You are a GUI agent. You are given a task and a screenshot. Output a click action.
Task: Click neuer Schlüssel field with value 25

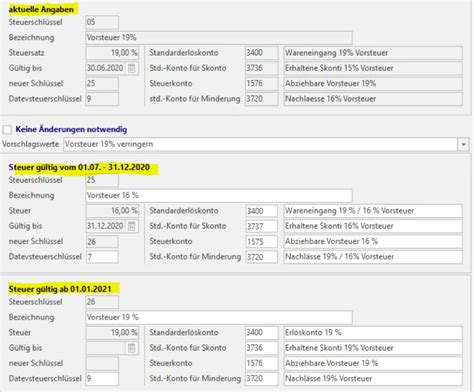click(102, 84)
